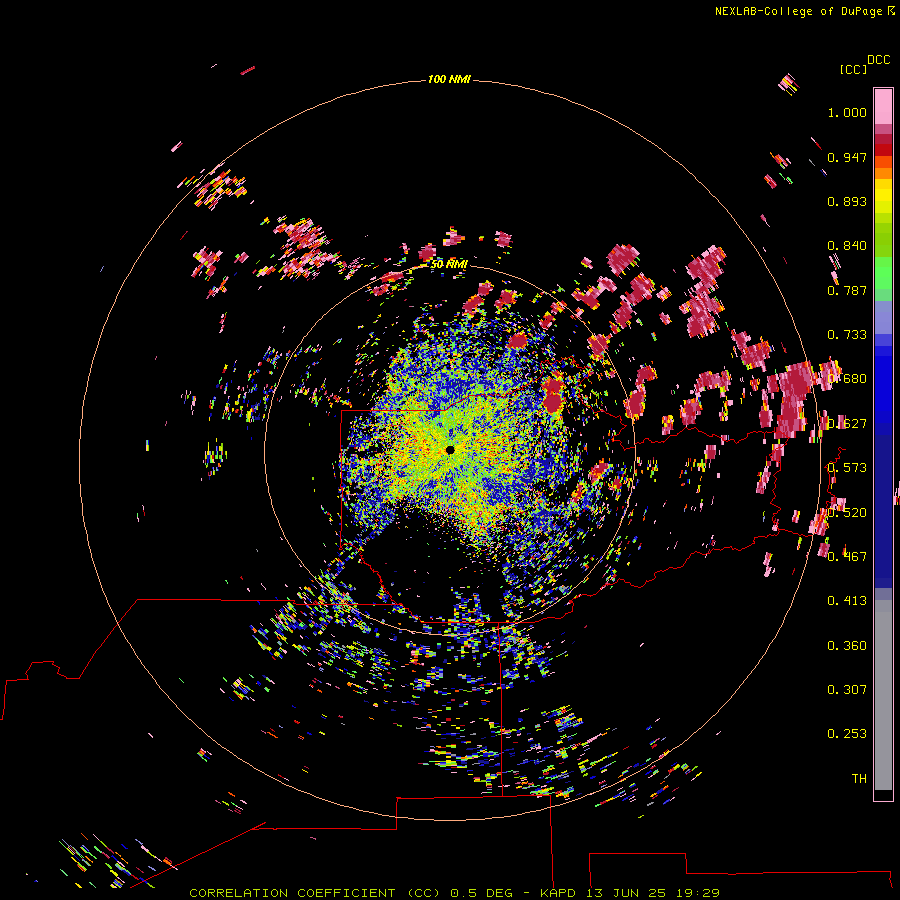Select the 0.520 legend value
The height and width of the screenshot is (900, 900).
pyautogui.click(x=847, y=513)
